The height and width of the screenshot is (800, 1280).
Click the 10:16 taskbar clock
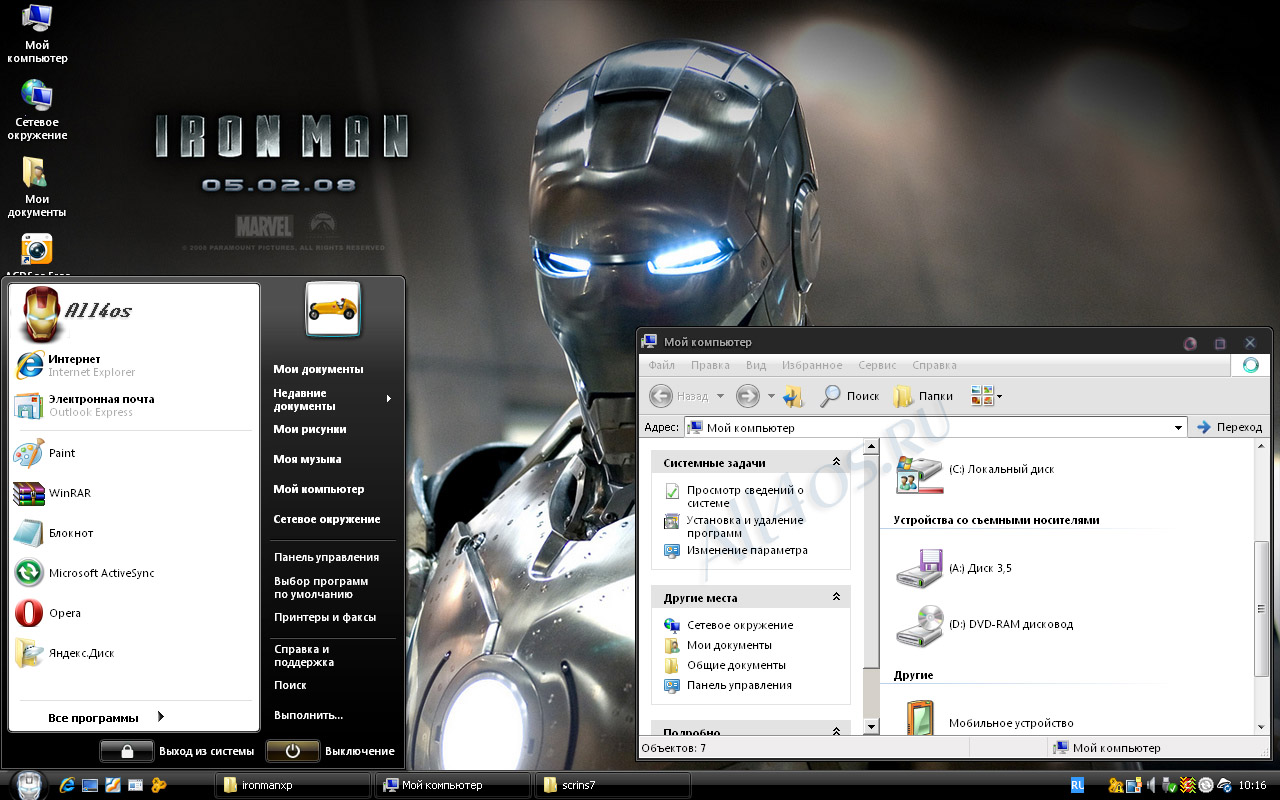point(1252,785)
